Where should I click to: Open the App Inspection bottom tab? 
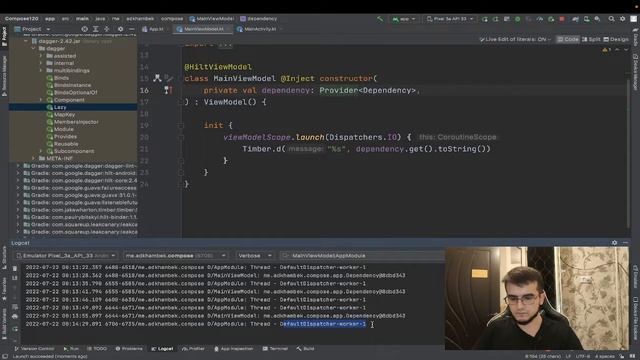(233, 349)
